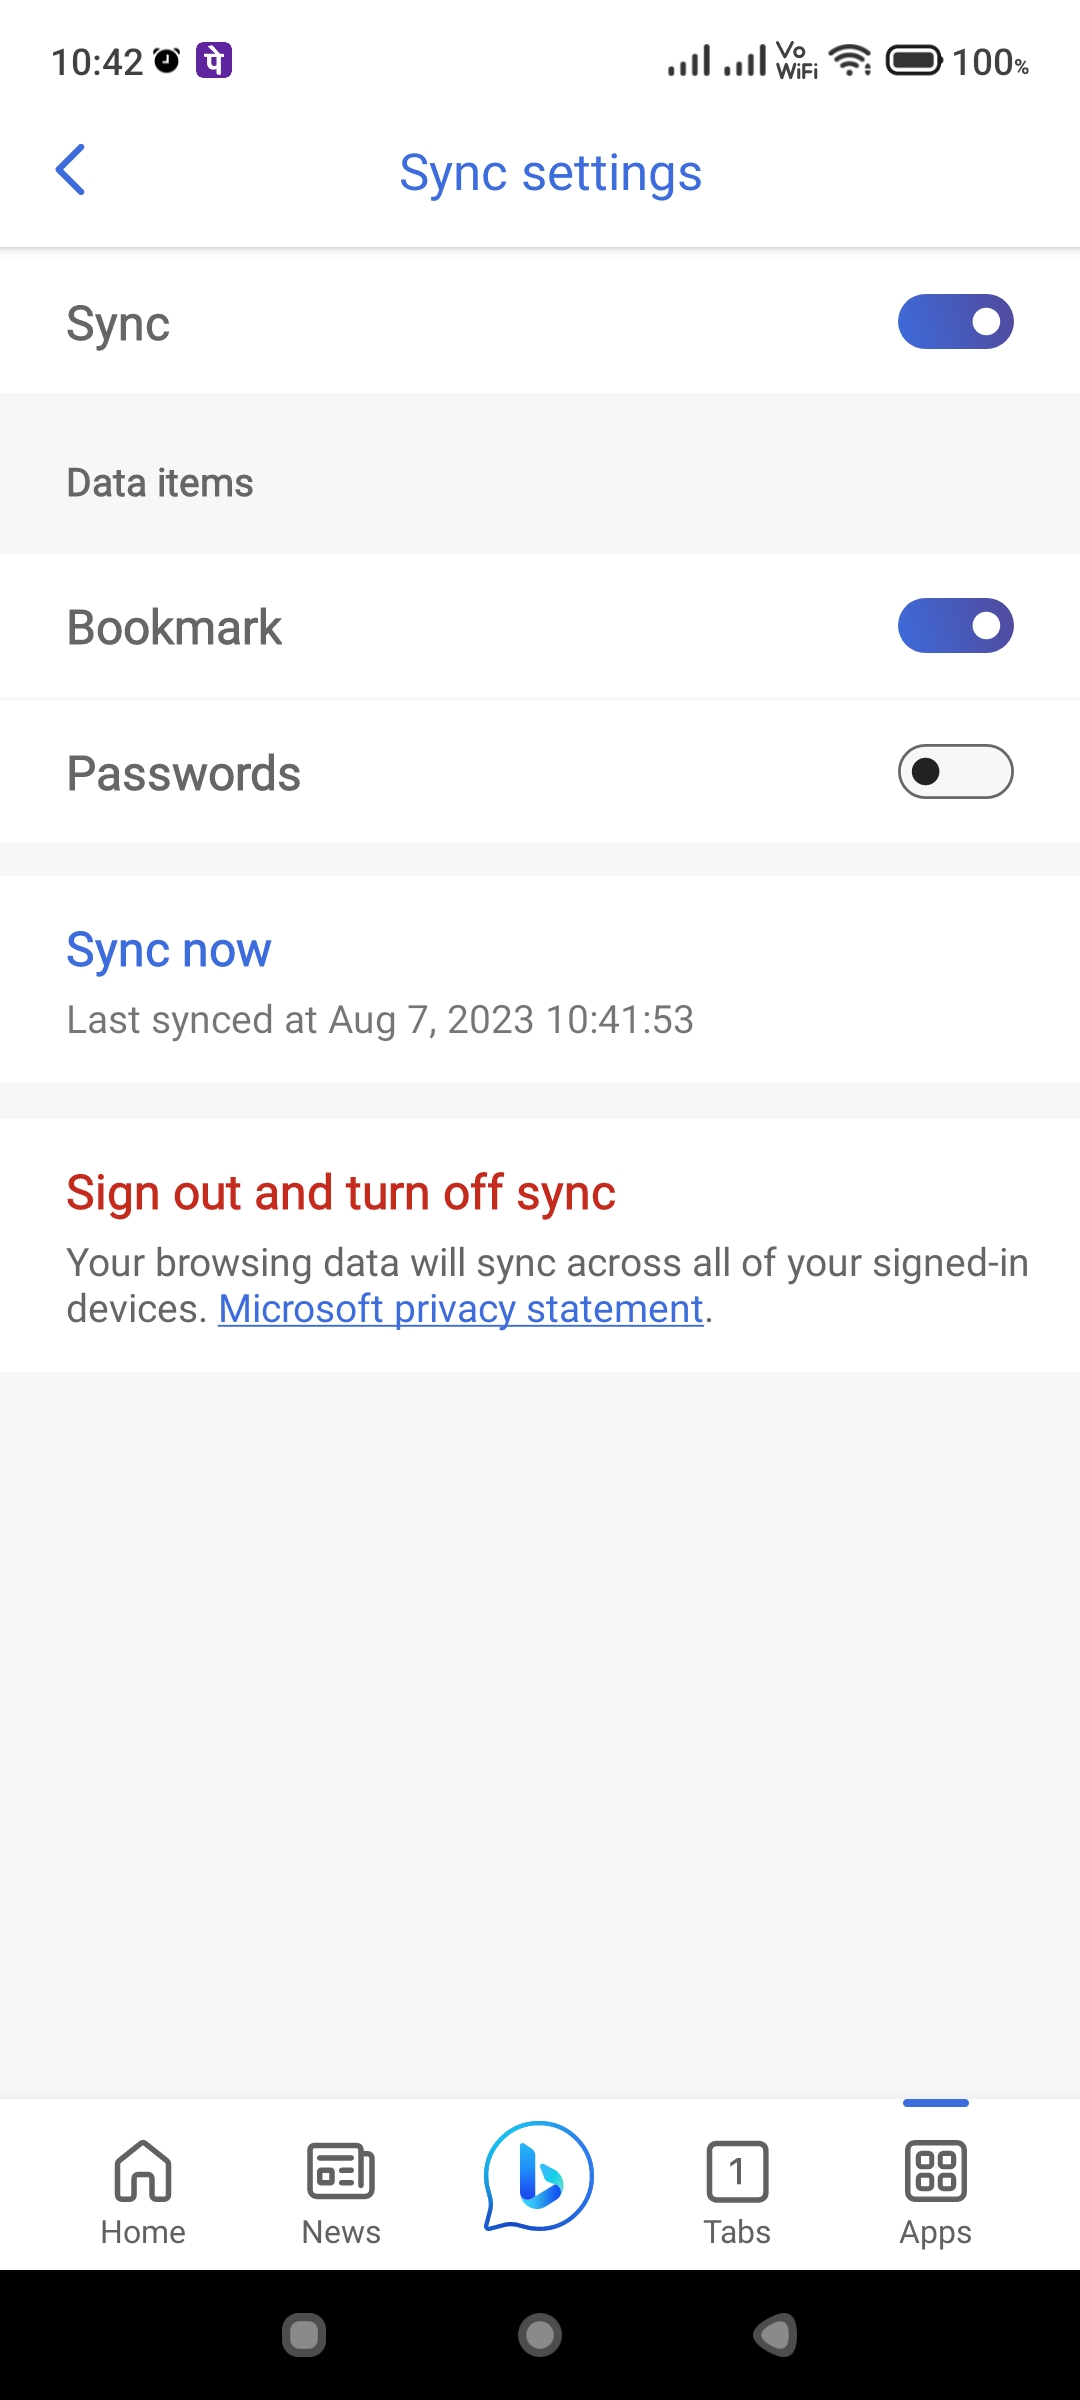Tap Sync now

169,949
